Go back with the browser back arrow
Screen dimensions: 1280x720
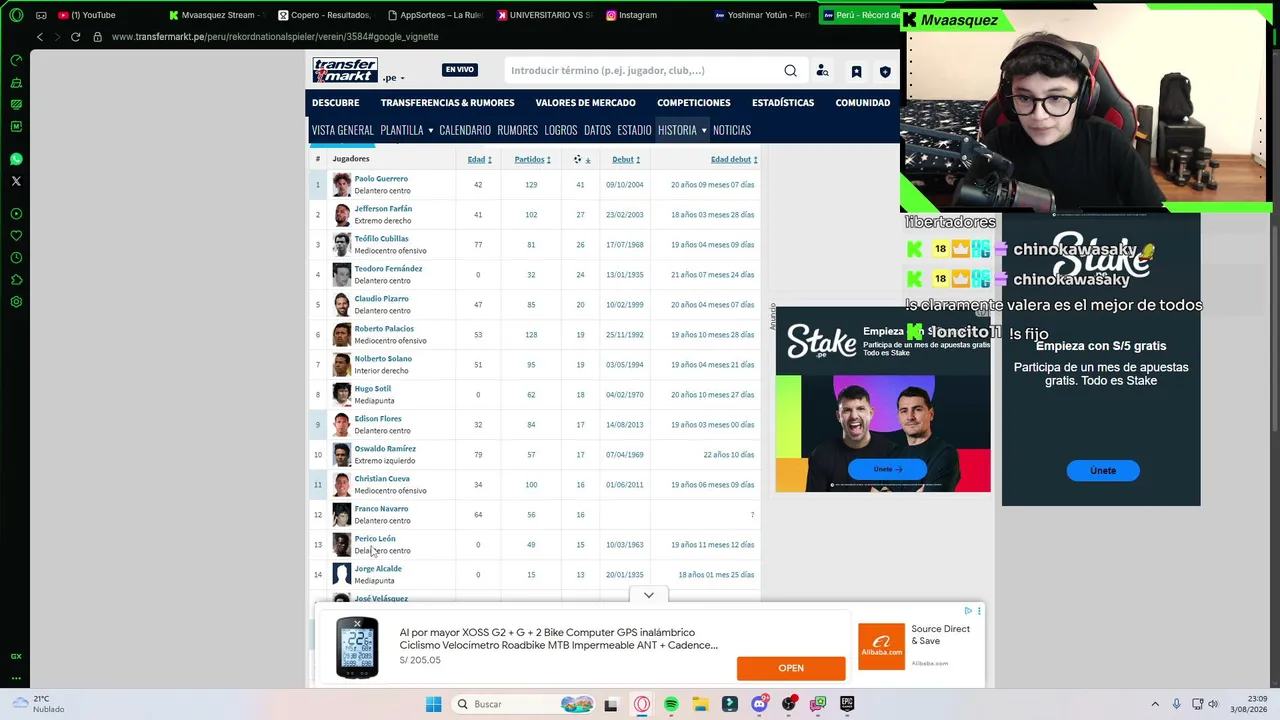pyautogui.click(x=40, y=37)
